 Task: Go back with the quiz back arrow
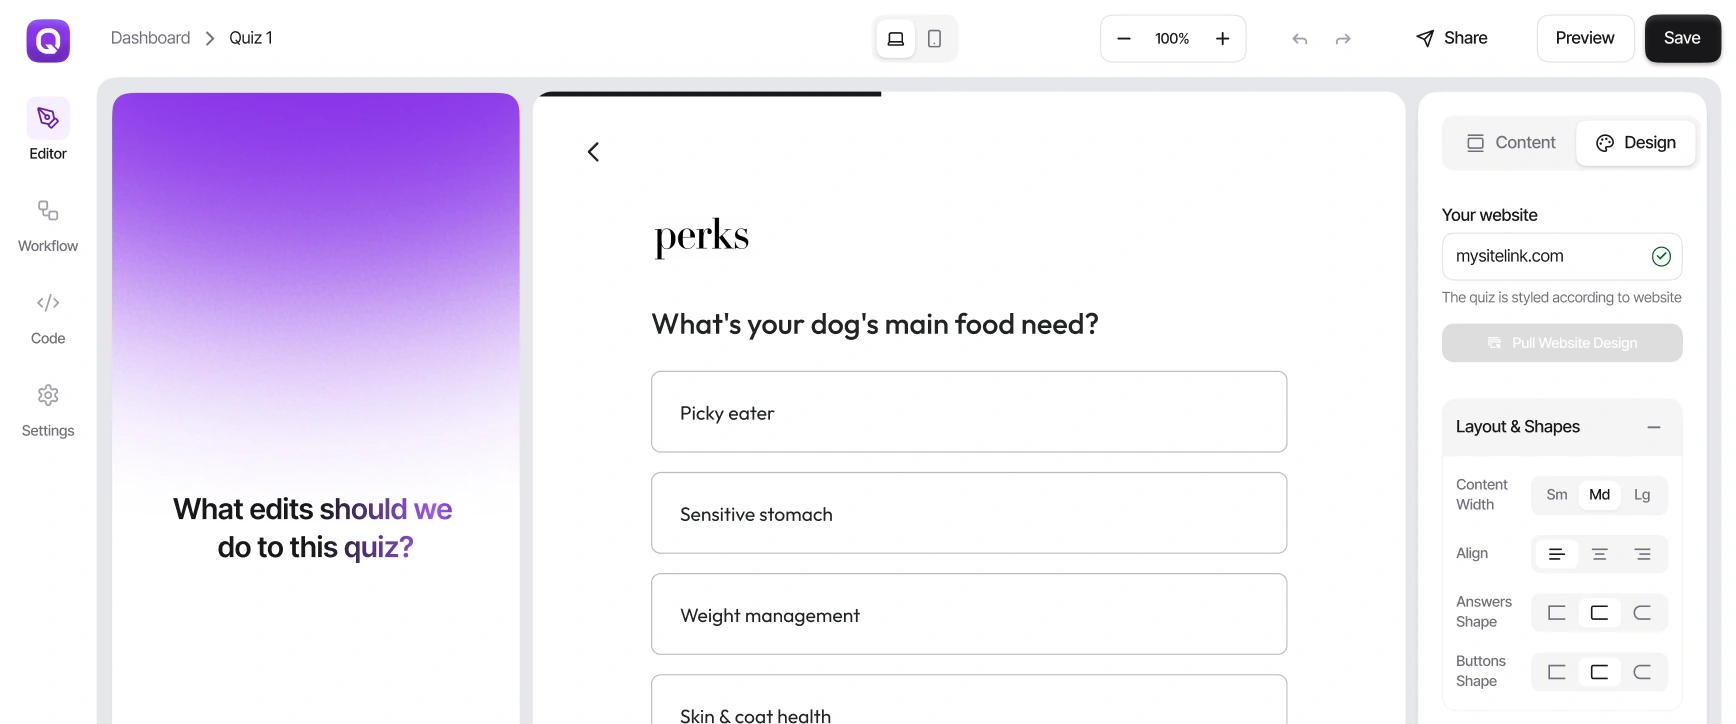tap(593, 152)
